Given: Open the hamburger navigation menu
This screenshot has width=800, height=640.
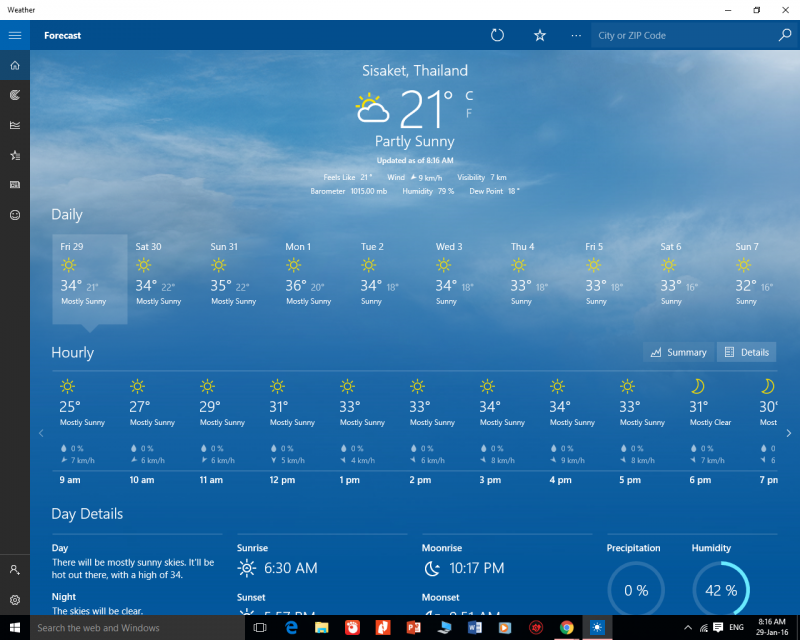Looking at the screenshot, I should (15, 35).
